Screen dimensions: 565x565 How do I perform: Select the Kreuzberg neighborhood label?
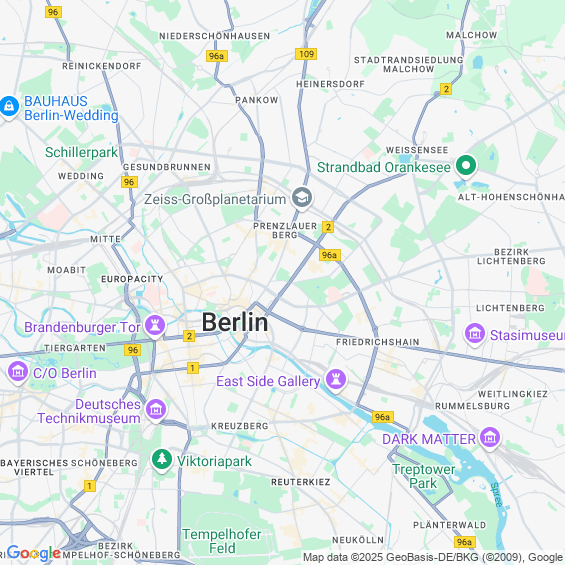(240, 426)
